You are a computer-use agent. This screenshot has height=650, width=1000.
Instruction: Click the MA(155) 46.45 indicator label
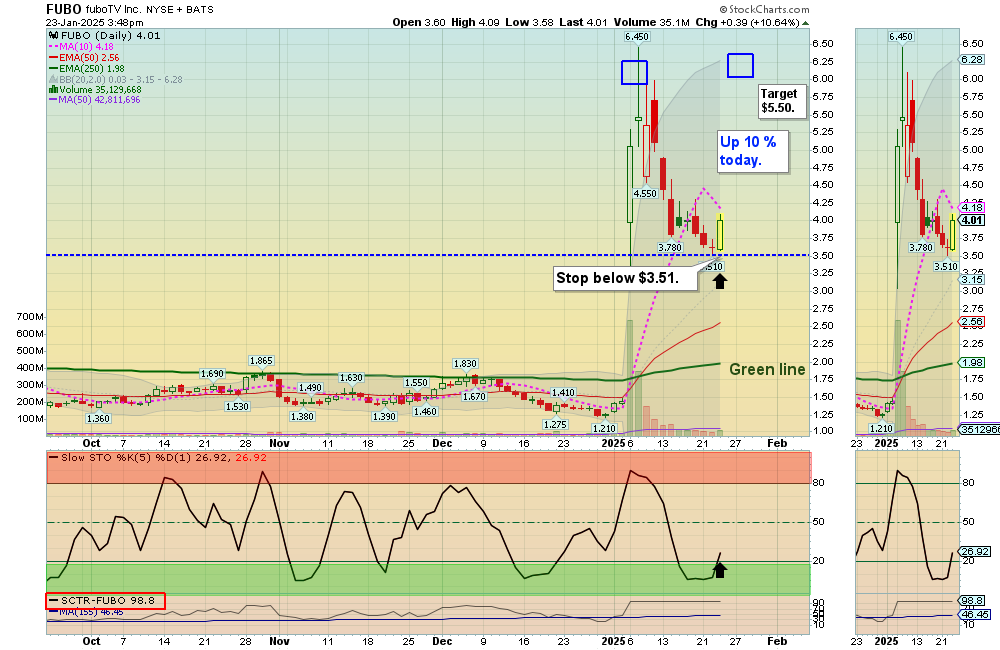click(x=86, y=612)
